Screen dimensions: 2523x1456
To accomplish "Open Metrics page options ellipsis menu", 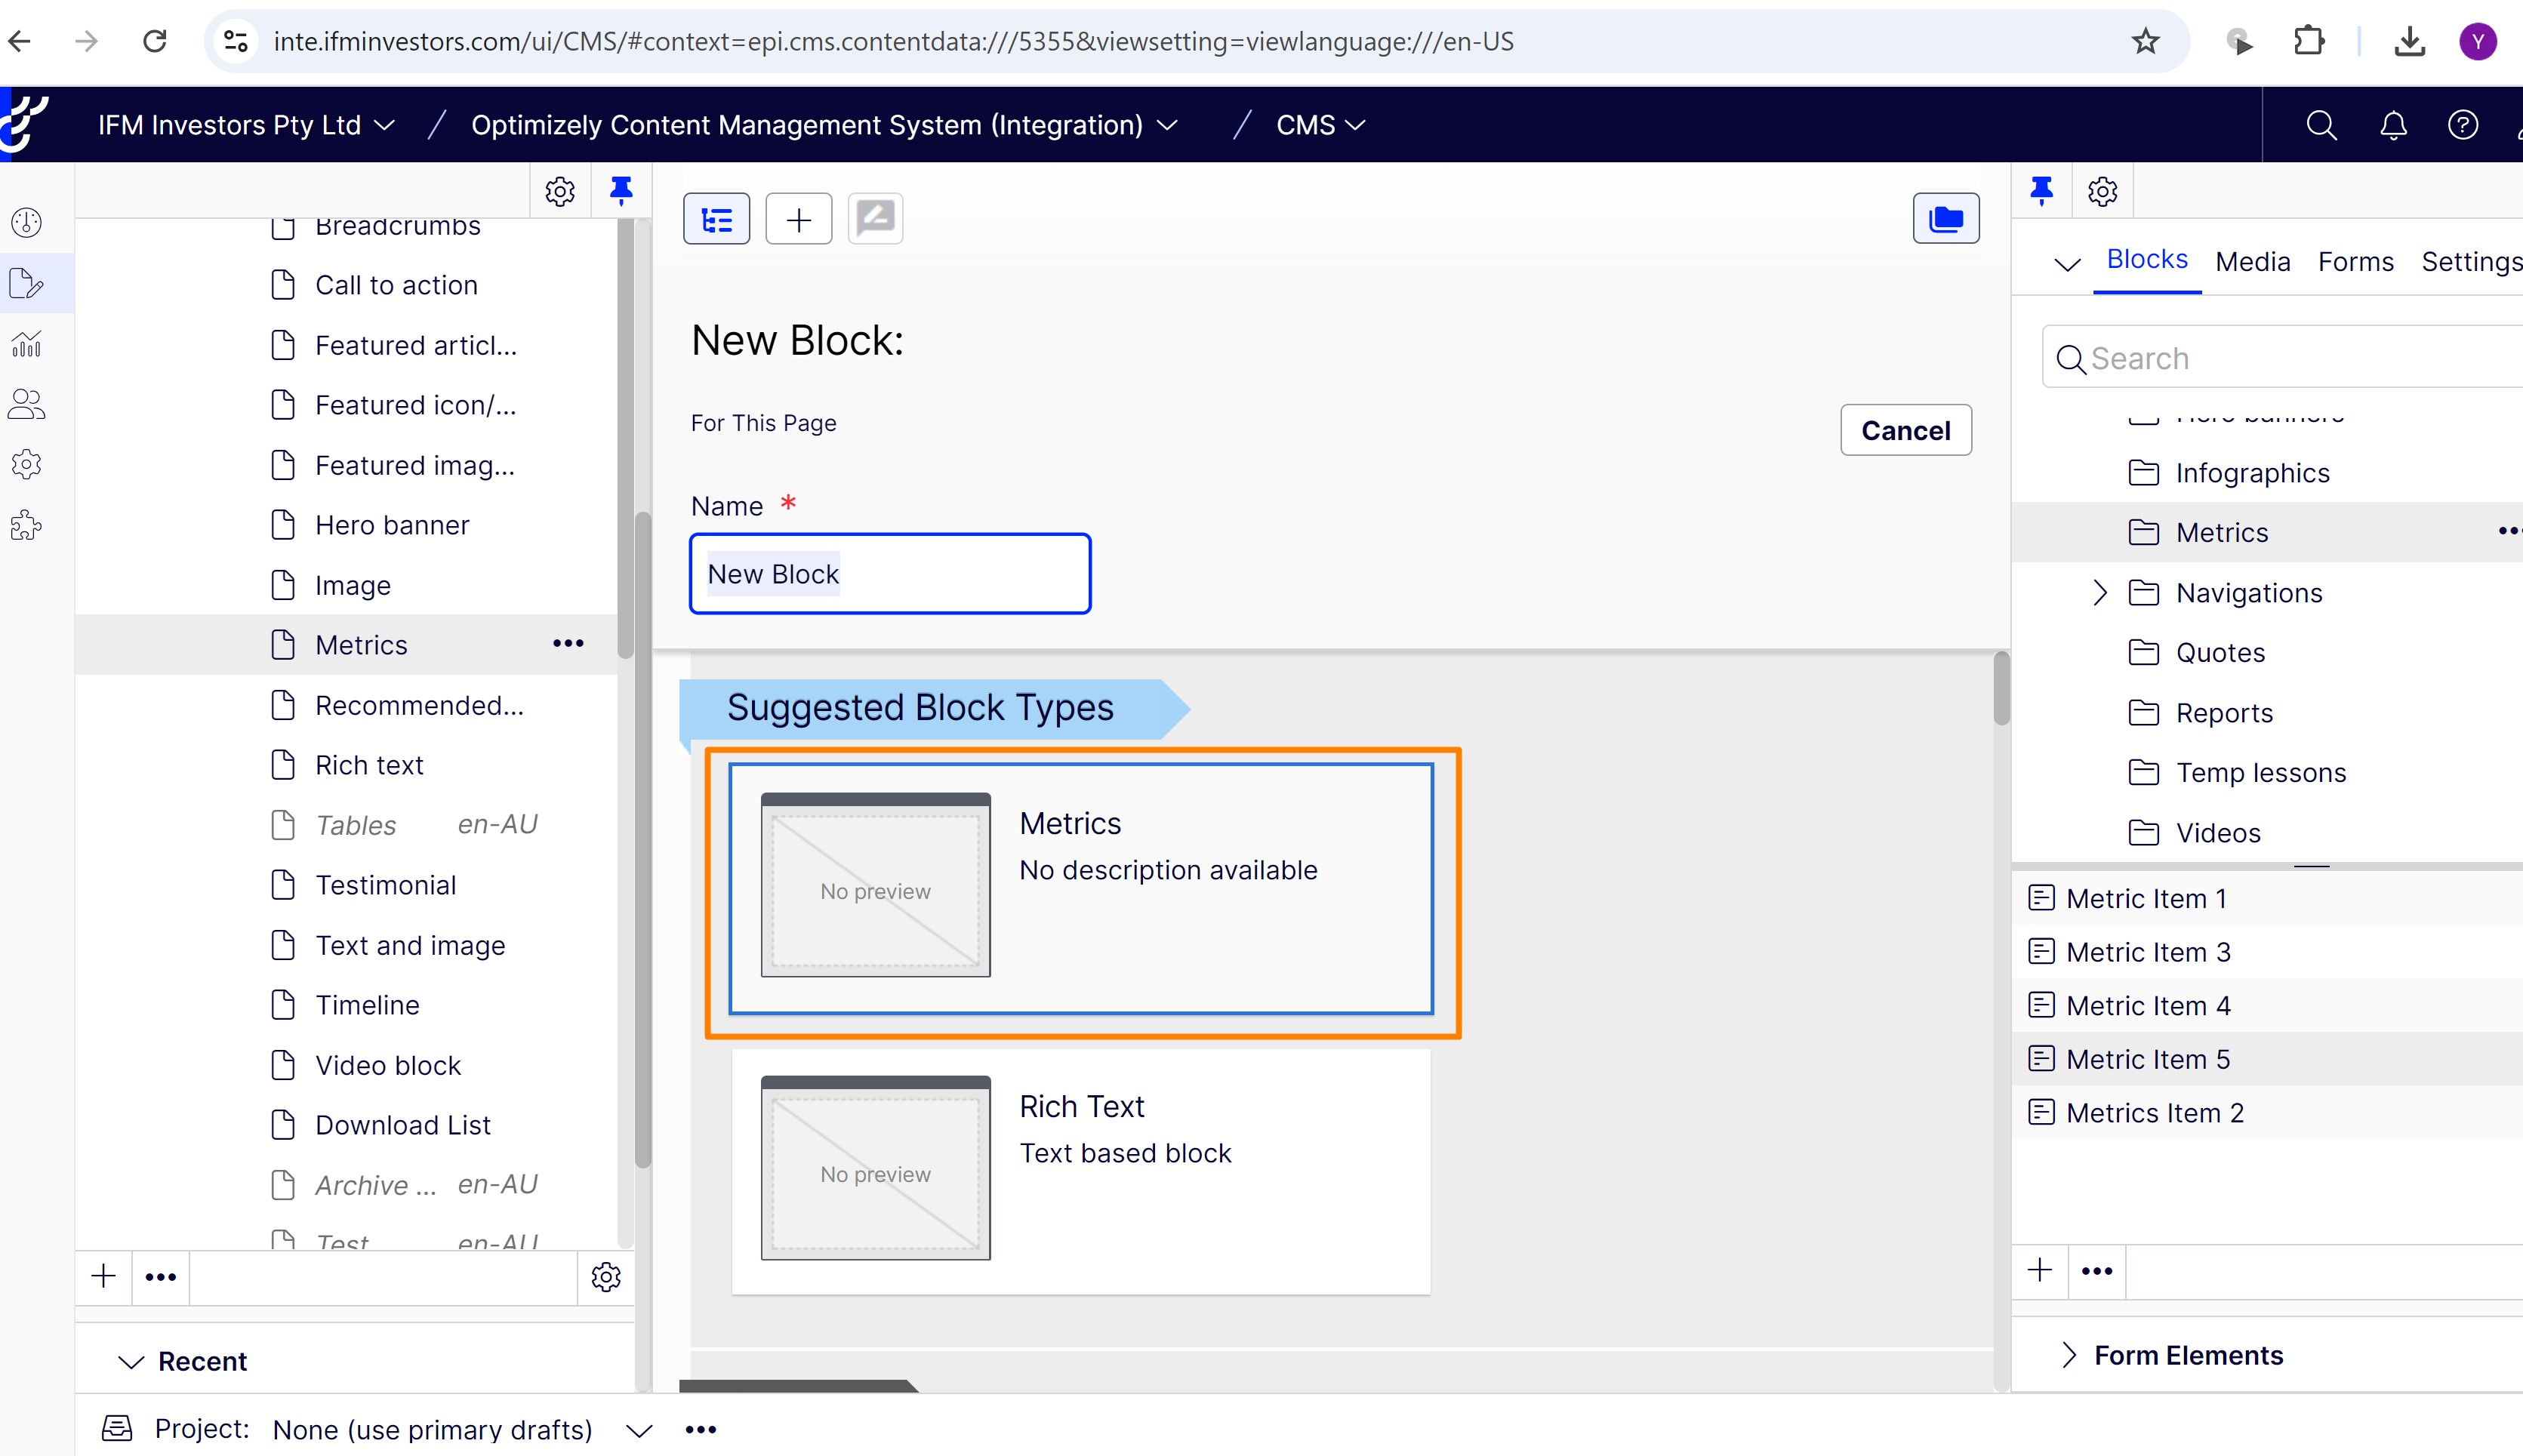I will click(568, 644).
